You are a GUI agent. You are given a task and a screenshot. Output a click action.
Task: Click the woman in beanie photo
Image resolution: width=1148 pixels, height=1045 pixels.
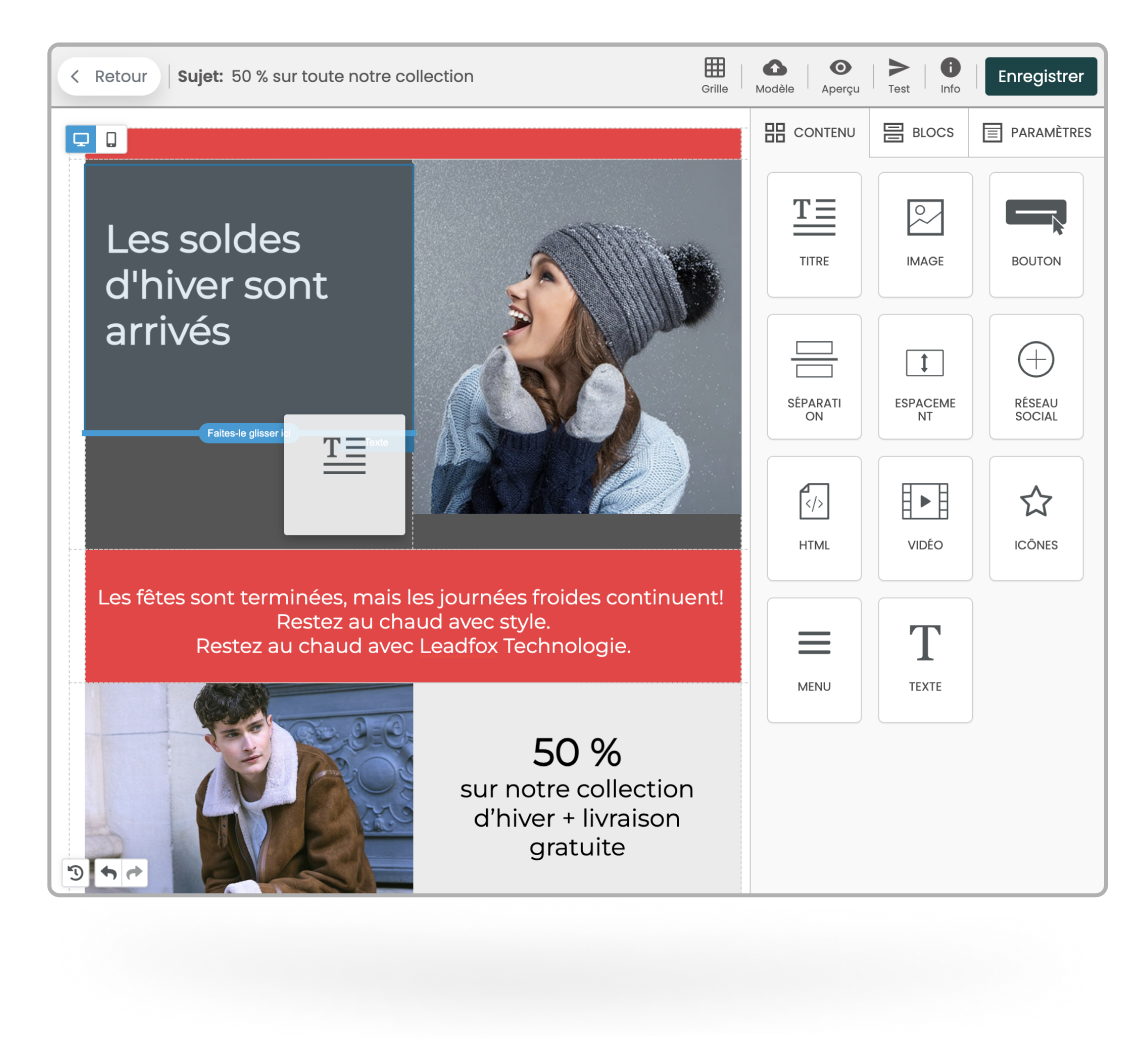578,337
